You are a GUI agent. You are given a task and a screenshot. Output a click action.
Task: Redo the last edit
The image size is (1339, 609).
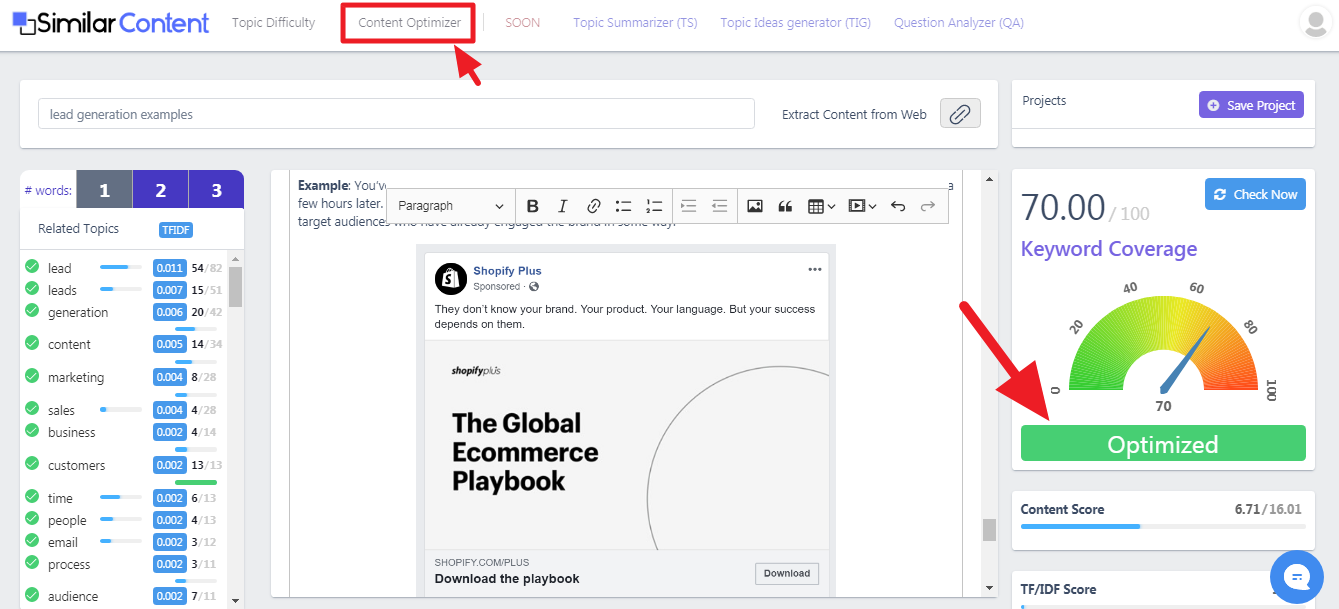(928, 206)
